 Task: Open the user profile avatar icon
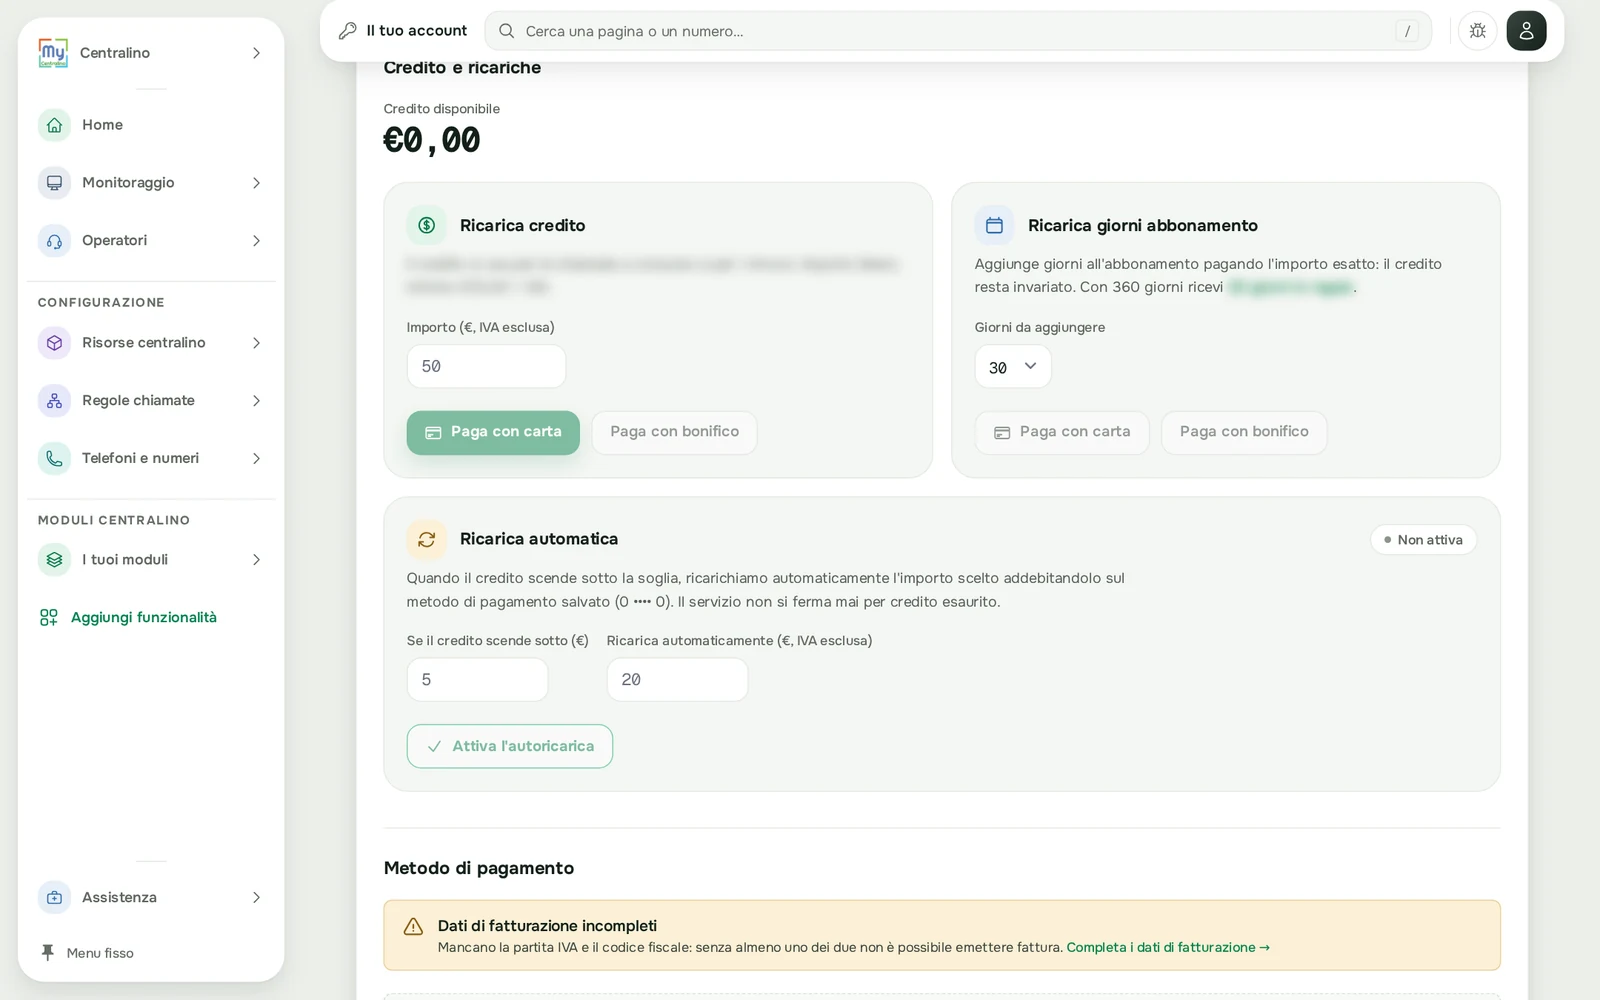[1526, 31]
